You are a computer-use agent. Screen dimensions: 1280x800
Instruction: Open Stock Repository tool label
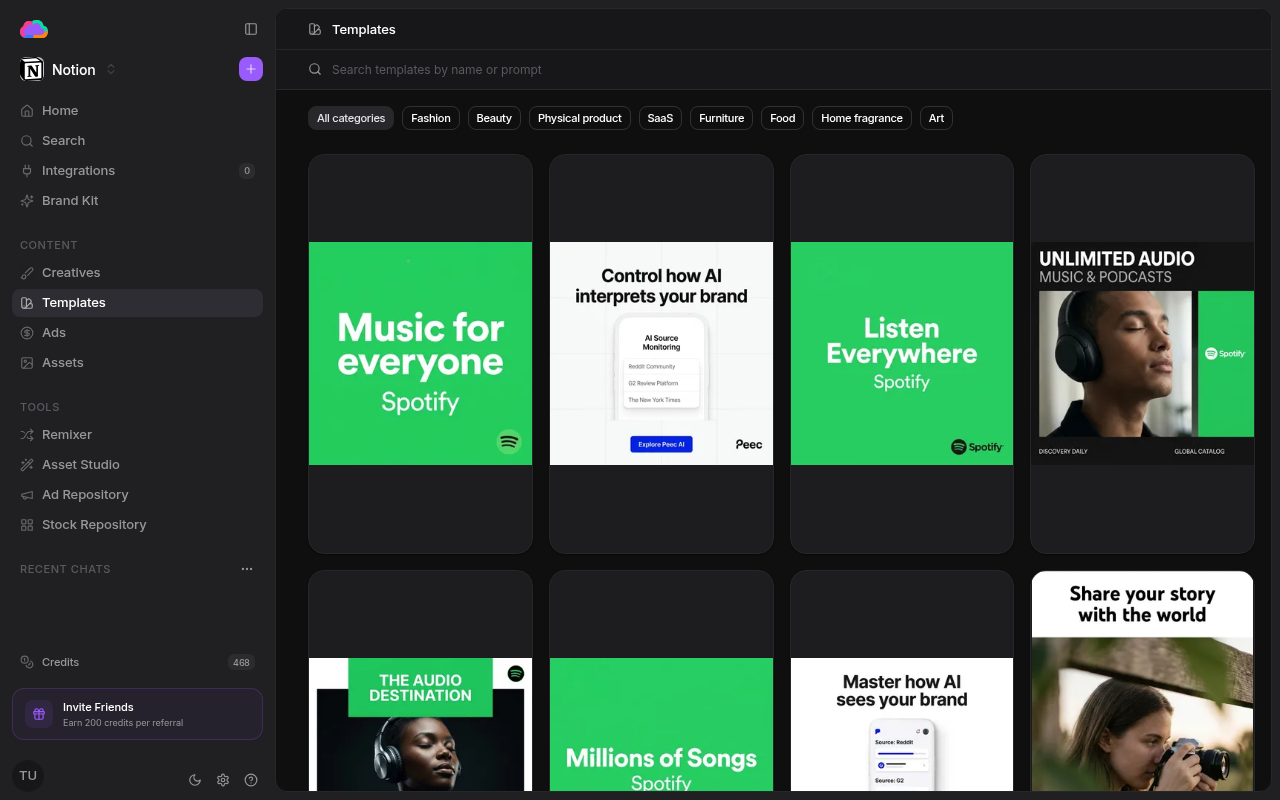coord(94,525)
